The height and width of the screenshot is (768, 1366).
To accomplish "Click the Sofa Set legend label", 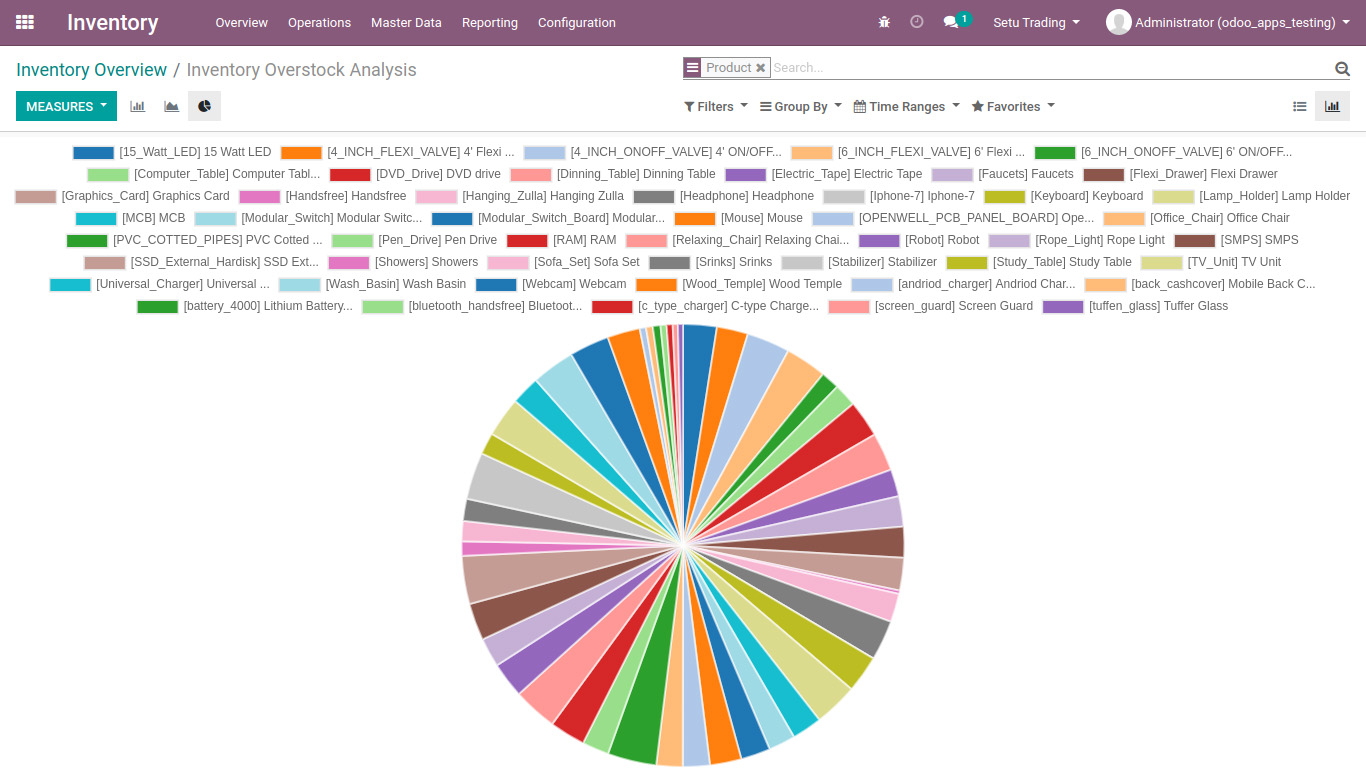I will tap(587, 262).
